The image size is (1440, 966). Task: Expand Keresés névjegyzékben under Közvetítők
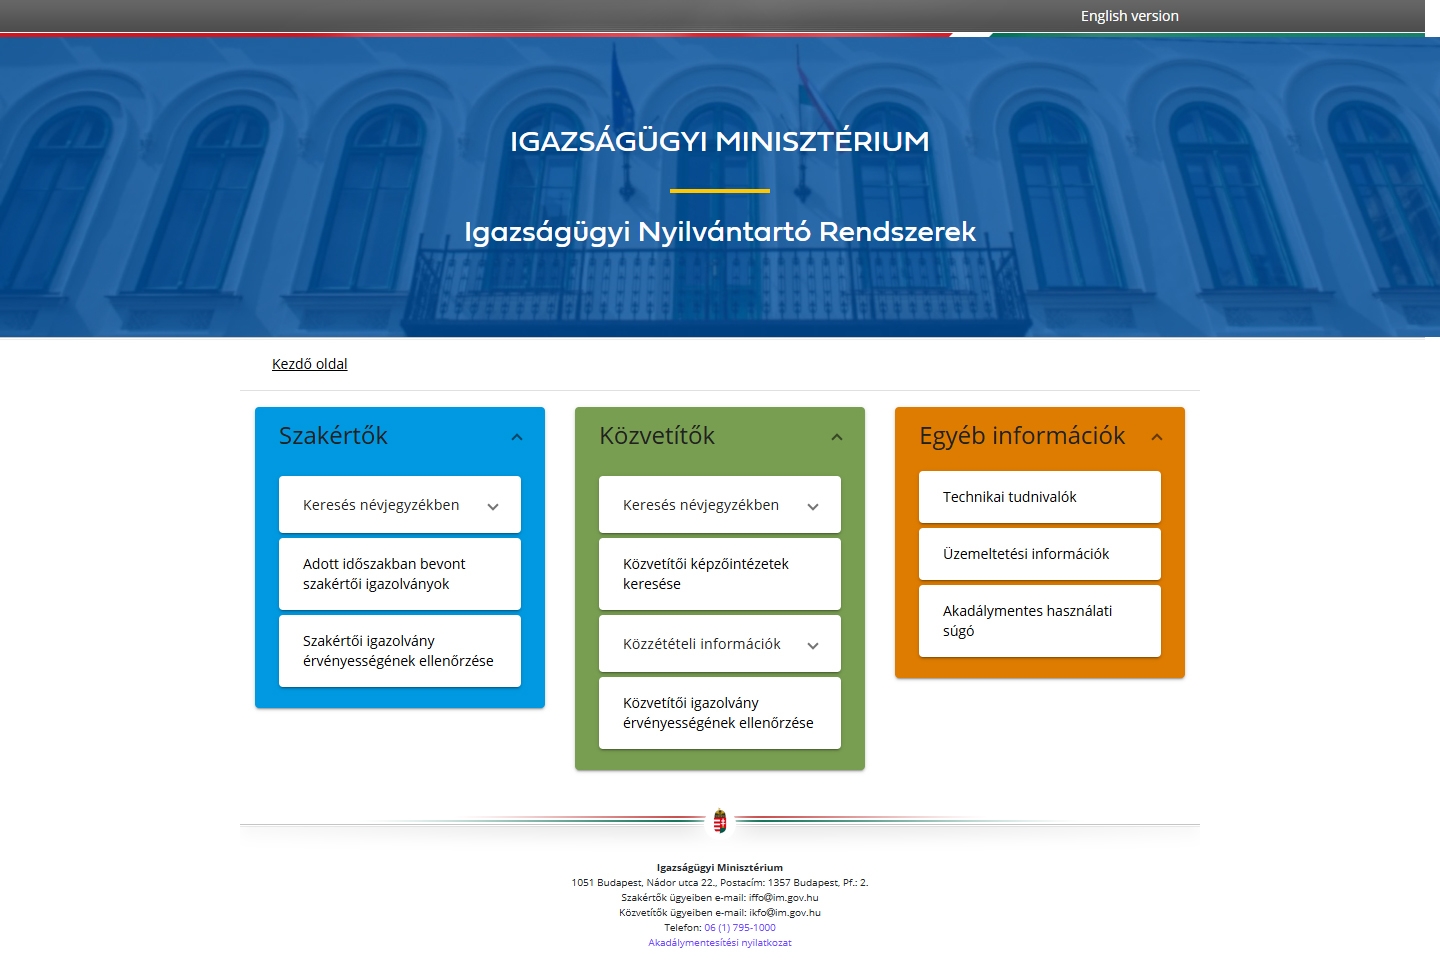click(720, 505)
